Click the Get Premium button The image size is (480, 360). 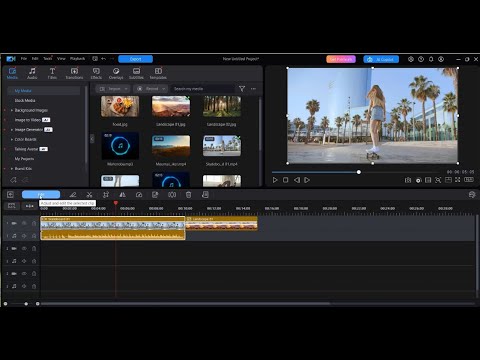(341, 59)
